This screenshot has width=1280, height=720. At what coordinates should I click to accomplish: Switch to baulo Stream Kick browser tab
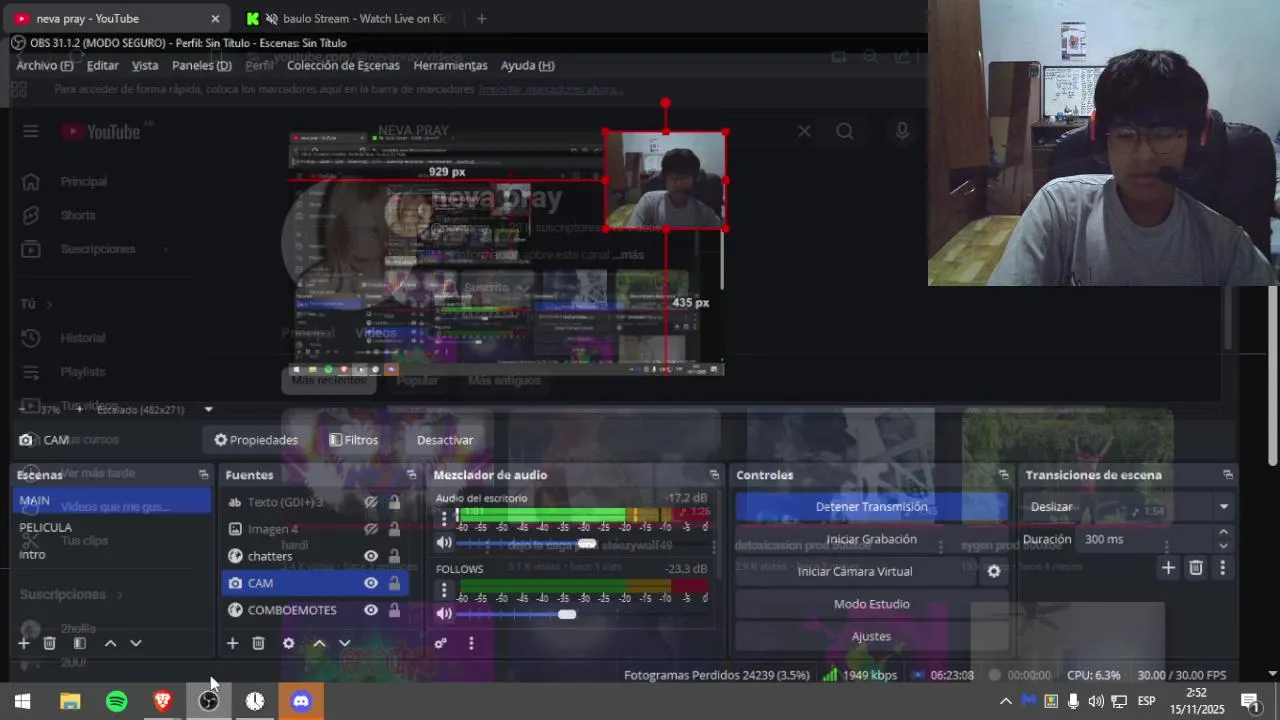350,18
